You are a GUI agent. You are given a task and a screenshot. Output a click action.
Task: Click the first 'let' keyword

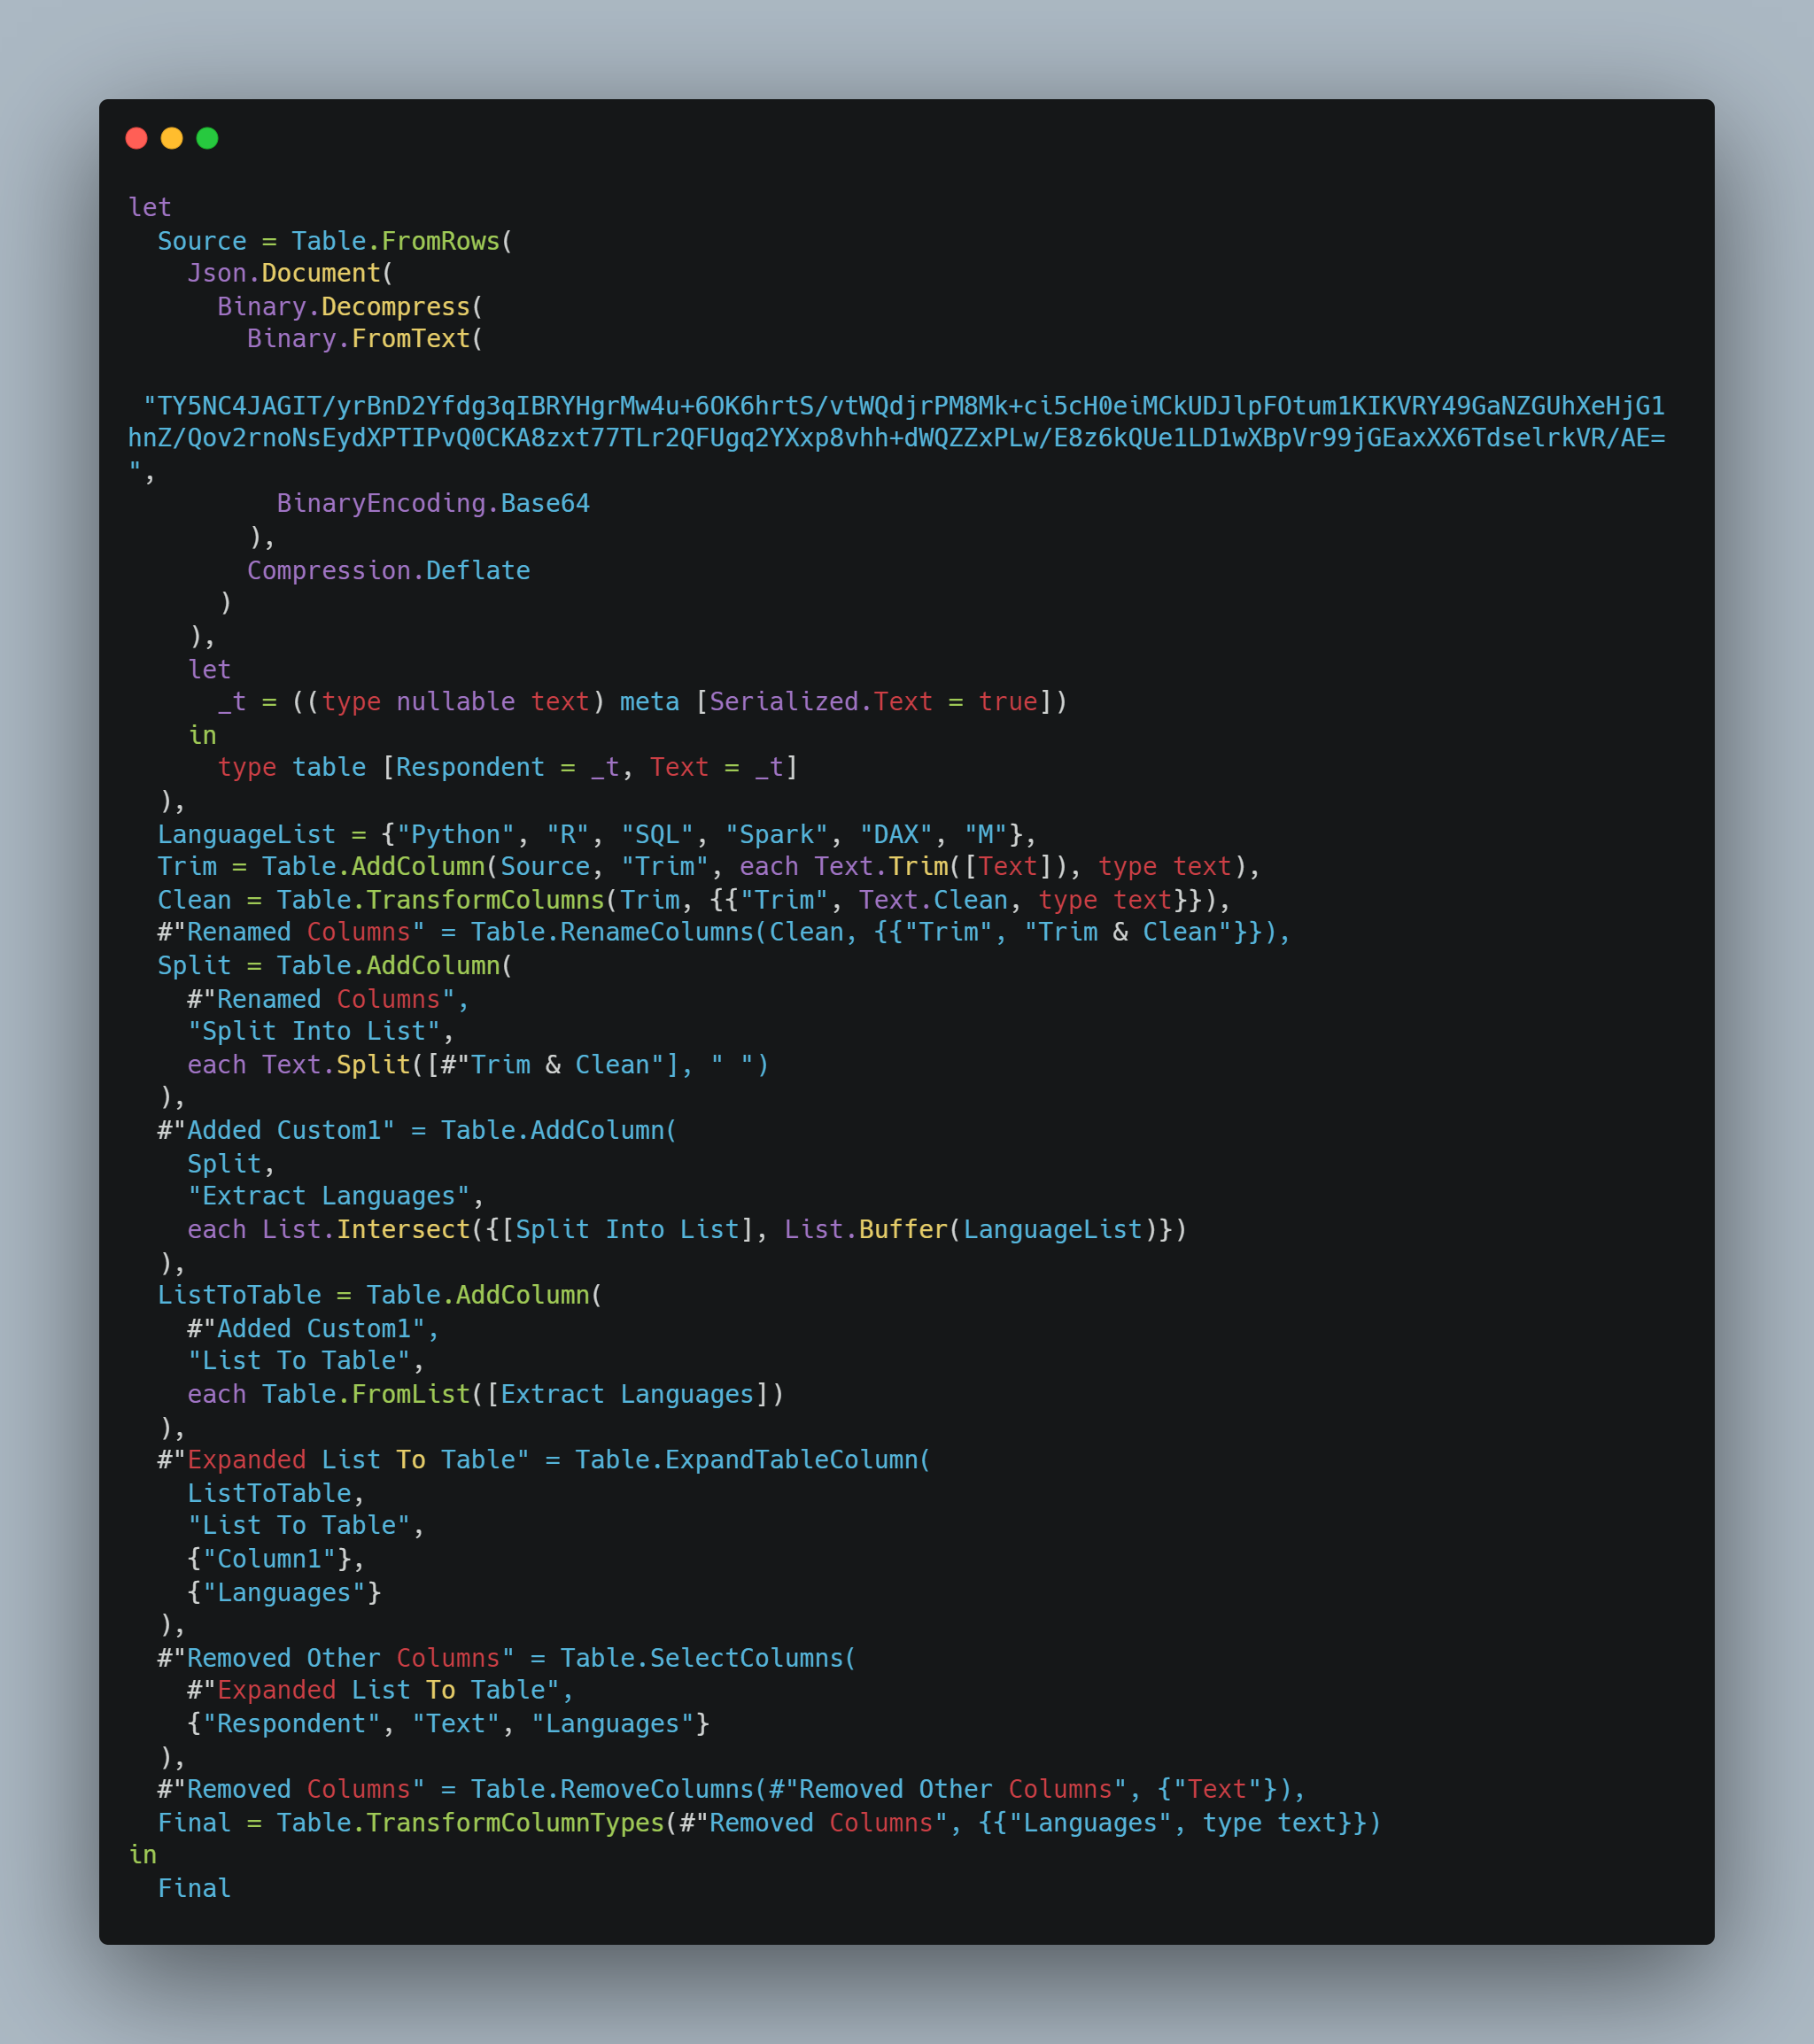150,207
